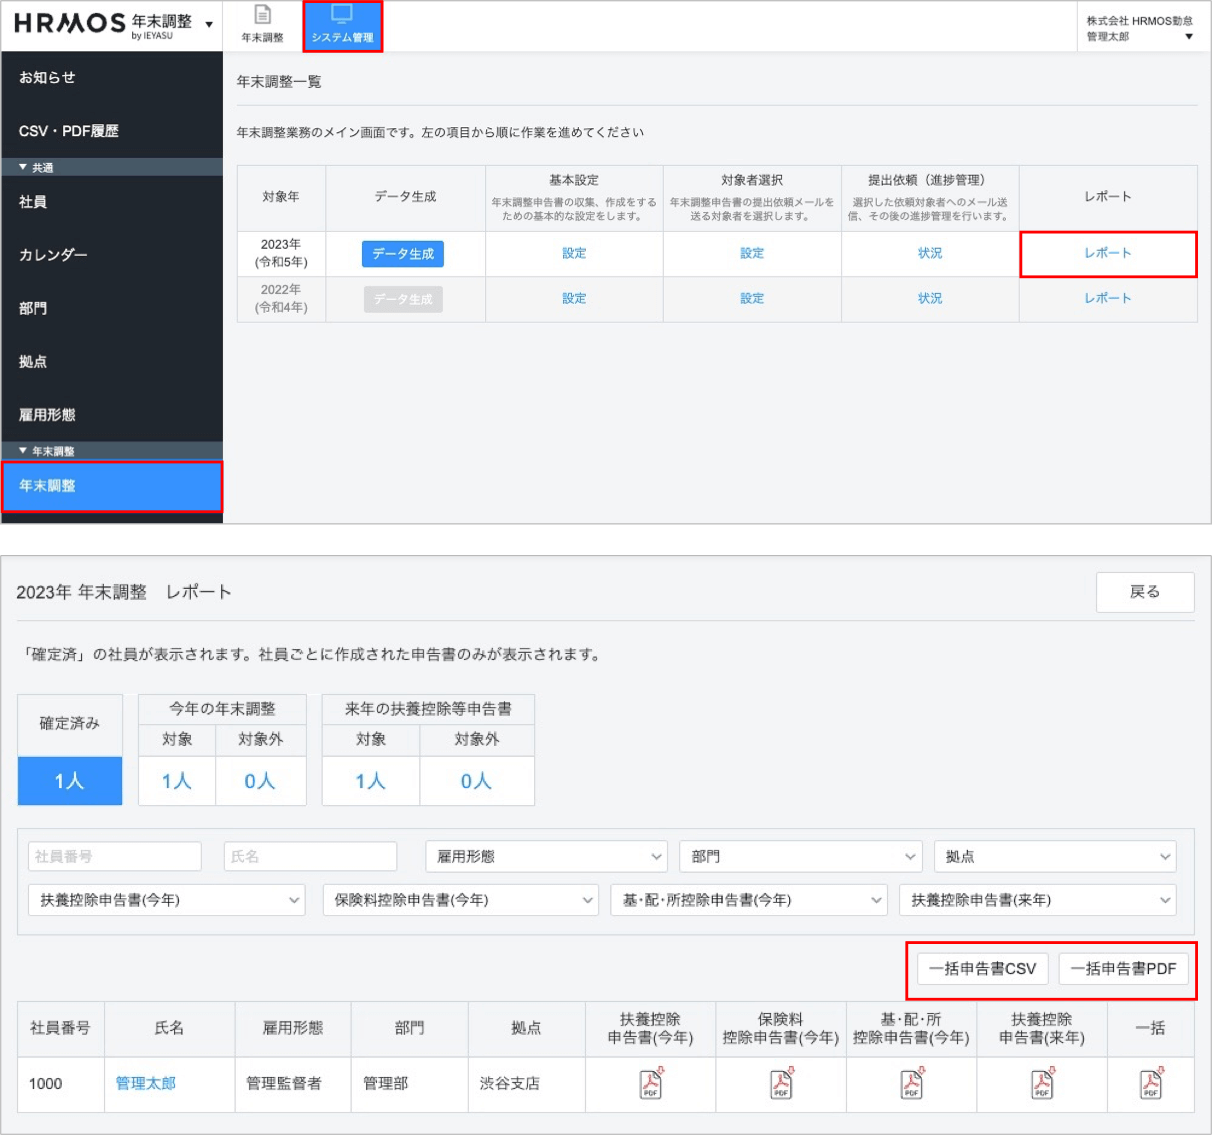This screenshot has width=1212, height=1135.
Task: Click the 社員番号 search field
Action: tap(114, 857)
